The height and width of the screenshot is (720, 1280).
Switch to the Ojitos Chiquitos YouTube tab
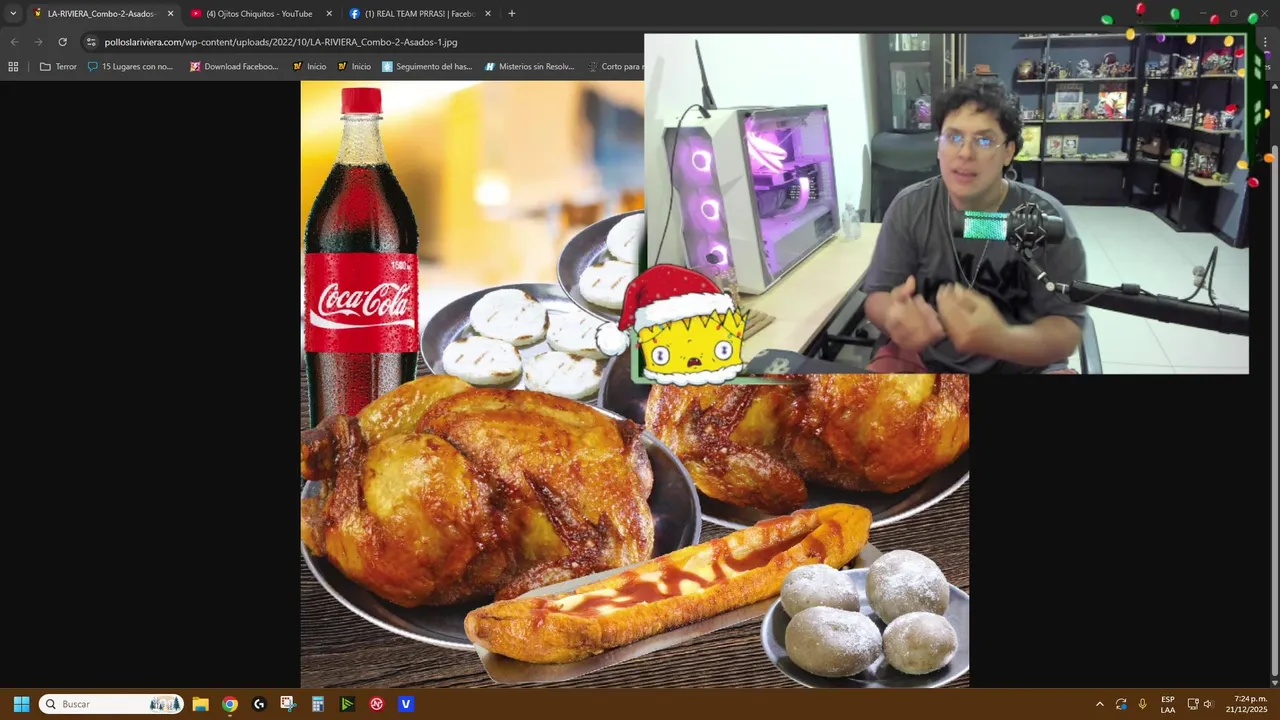point(260,14)
